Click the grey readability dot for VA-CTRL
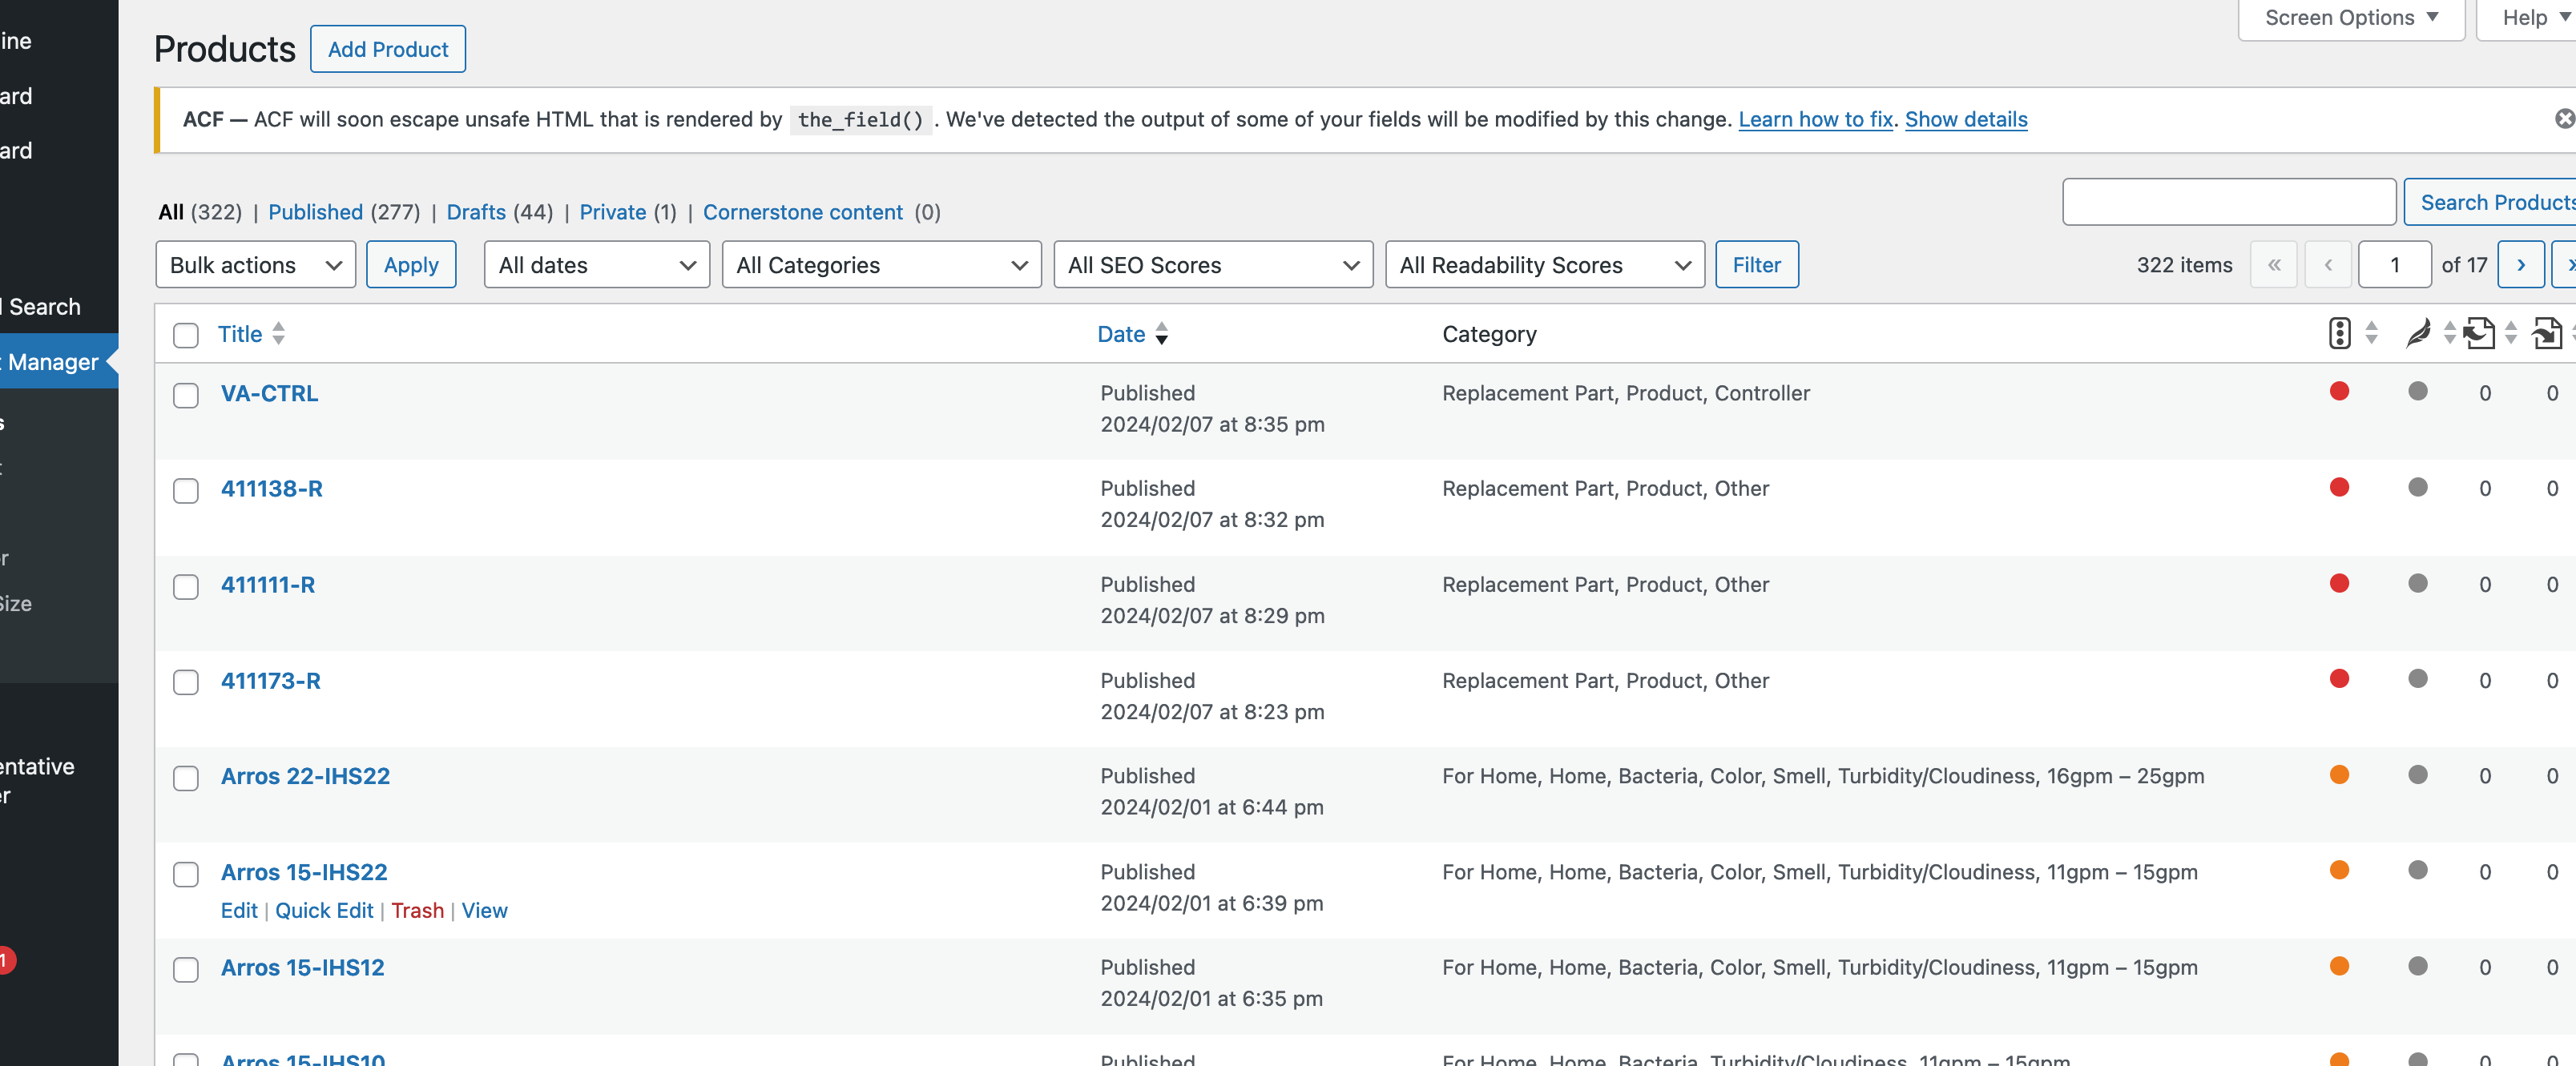 pyautogui.click(x=2418, y=391)
